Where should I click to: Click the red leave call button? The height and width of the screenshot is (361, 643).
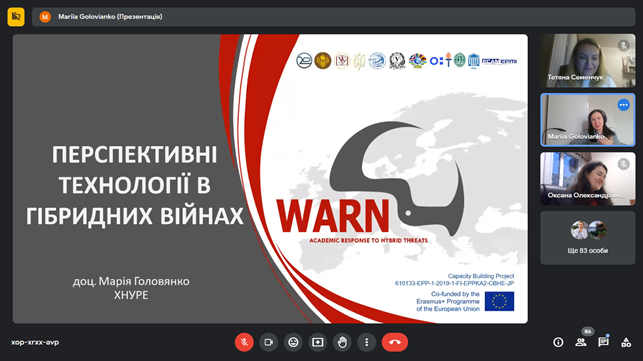(395, 342)
